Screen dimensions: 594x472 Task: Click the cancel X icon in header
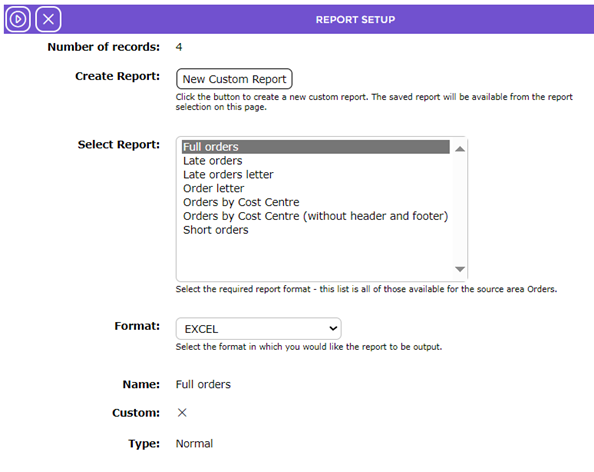point(48,19)
